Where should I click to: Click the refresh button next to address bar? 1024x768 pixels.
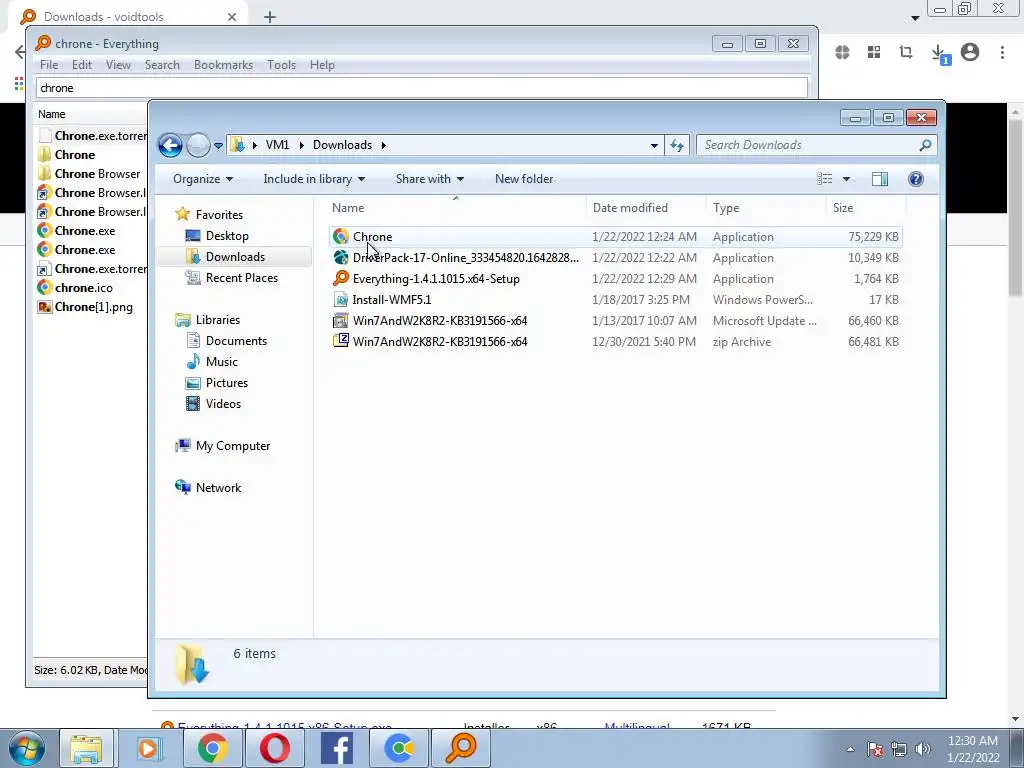[x=677, y=145]
